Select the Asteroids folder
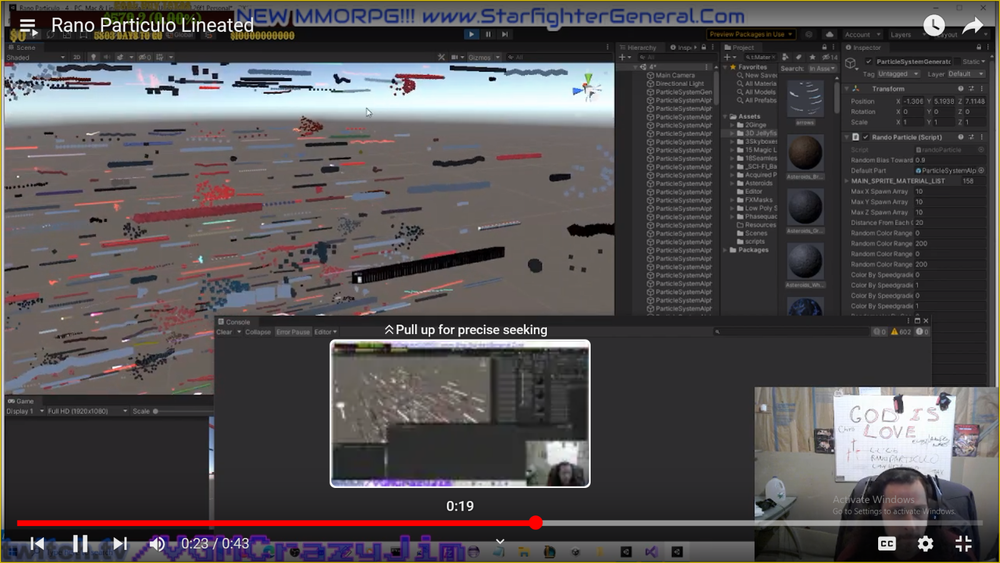The image size is (1000, 563). click(754, 183)
